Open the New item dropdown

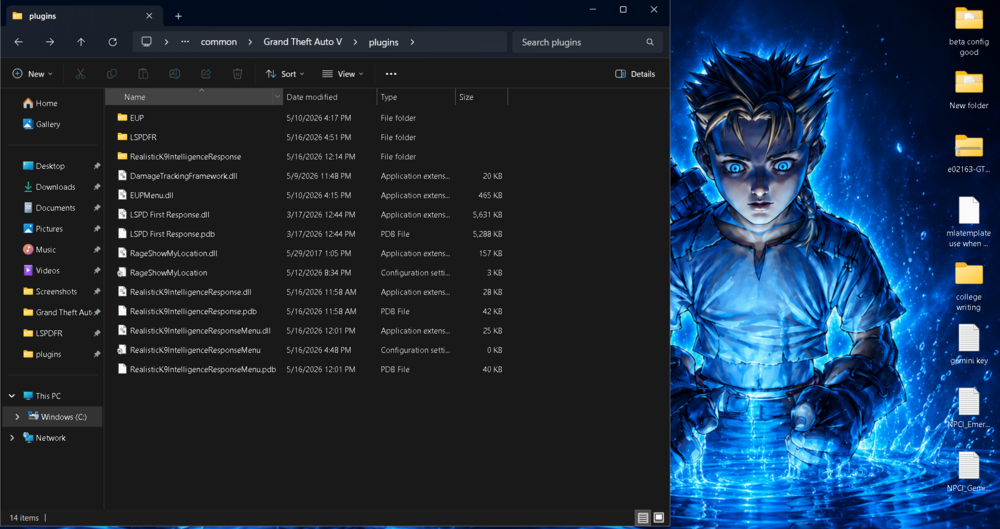click(33, 74)
